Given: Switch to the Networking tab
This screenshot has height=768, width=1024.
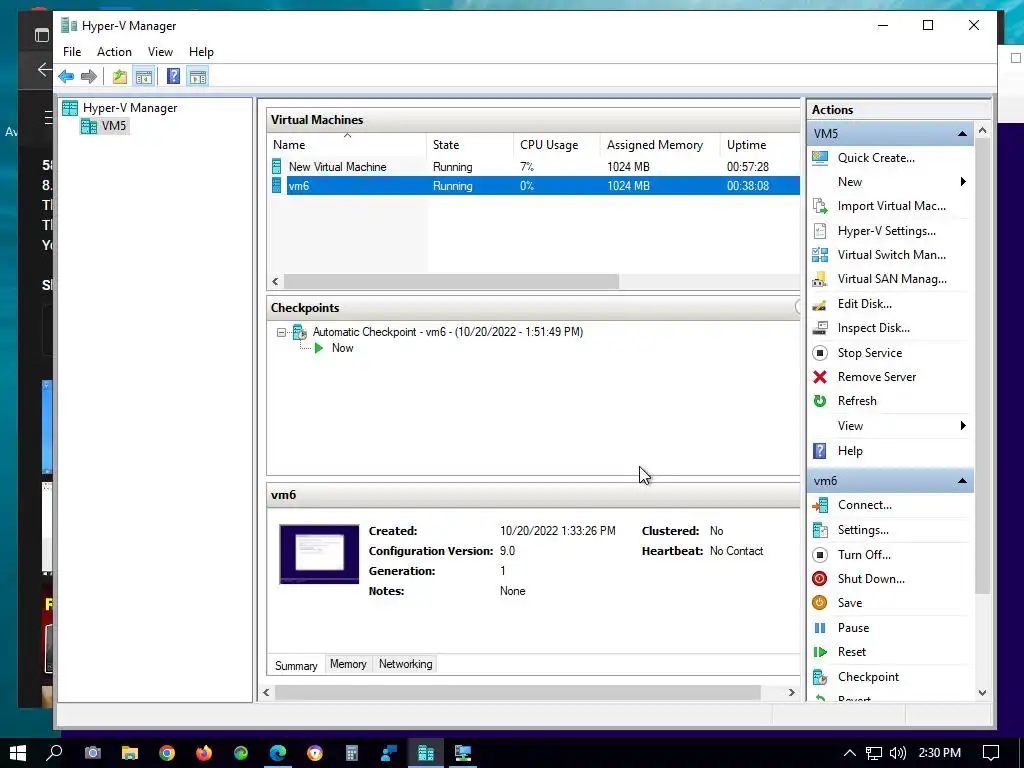Looking at the screenshot, I should click(x=406, y=664).
